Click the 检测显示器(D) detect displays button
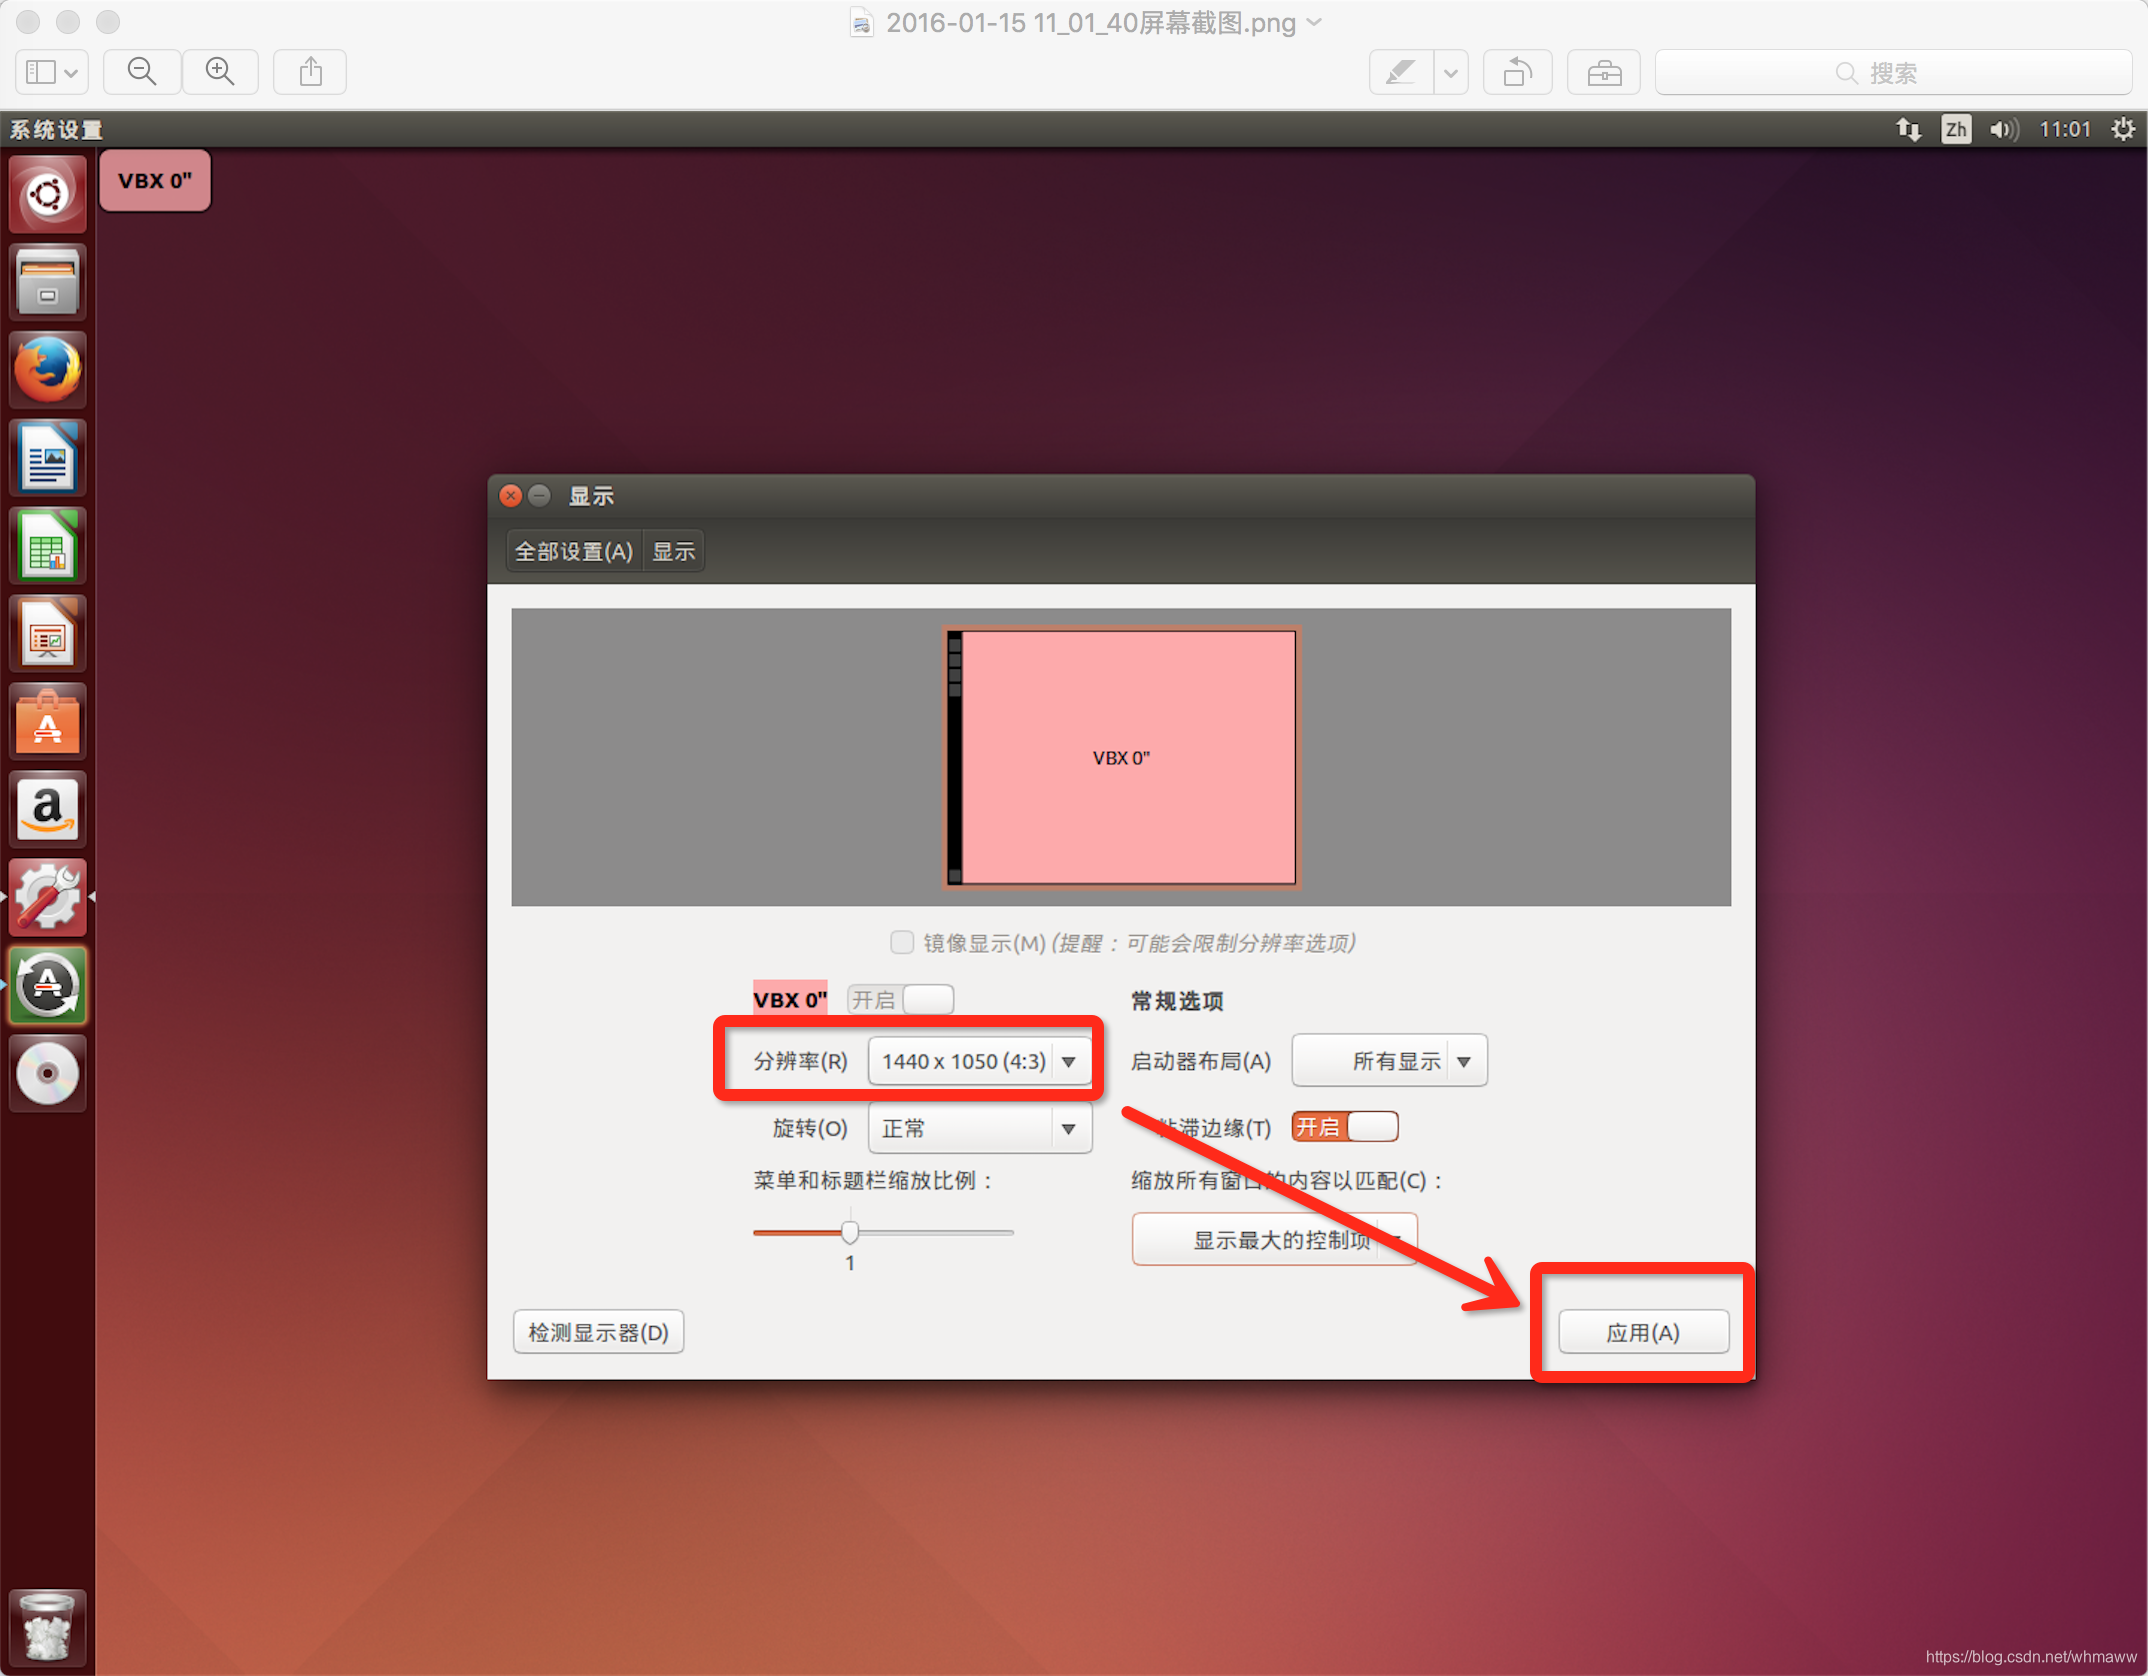The image size is (2148, 1676). 598,1332
